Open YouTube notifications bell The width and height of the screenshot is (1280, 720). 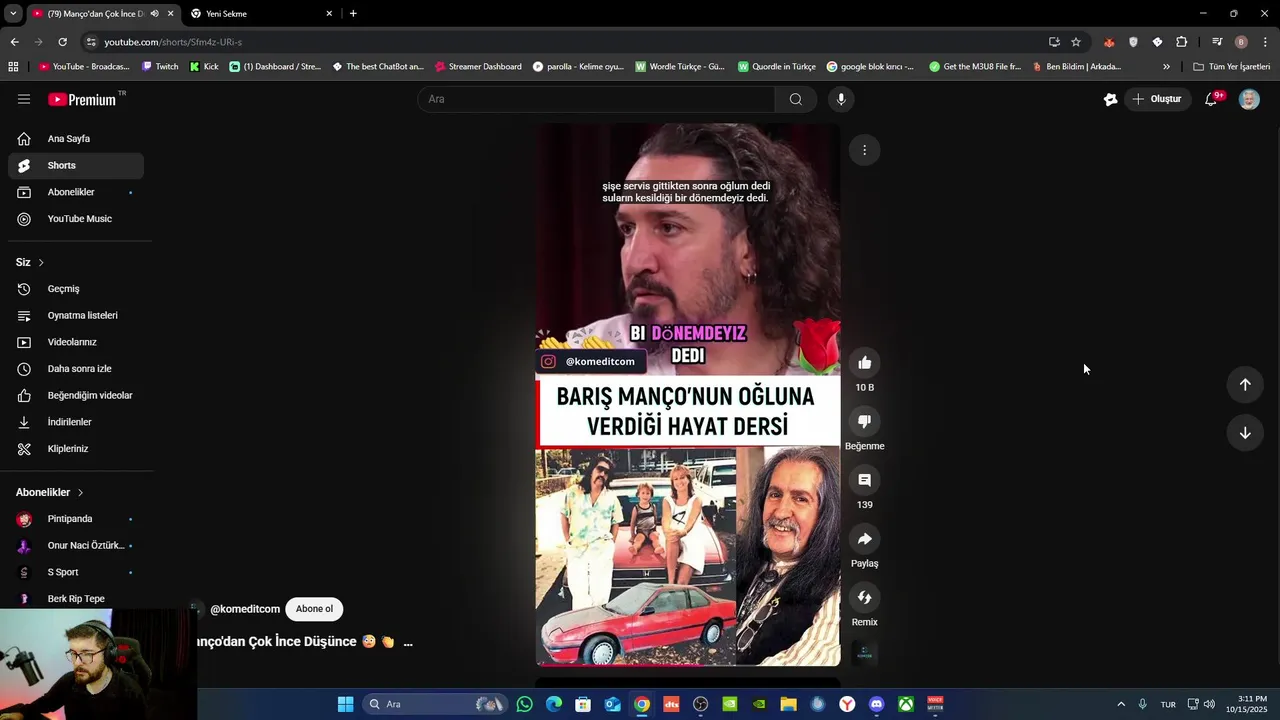click(x=1211, y=99)
